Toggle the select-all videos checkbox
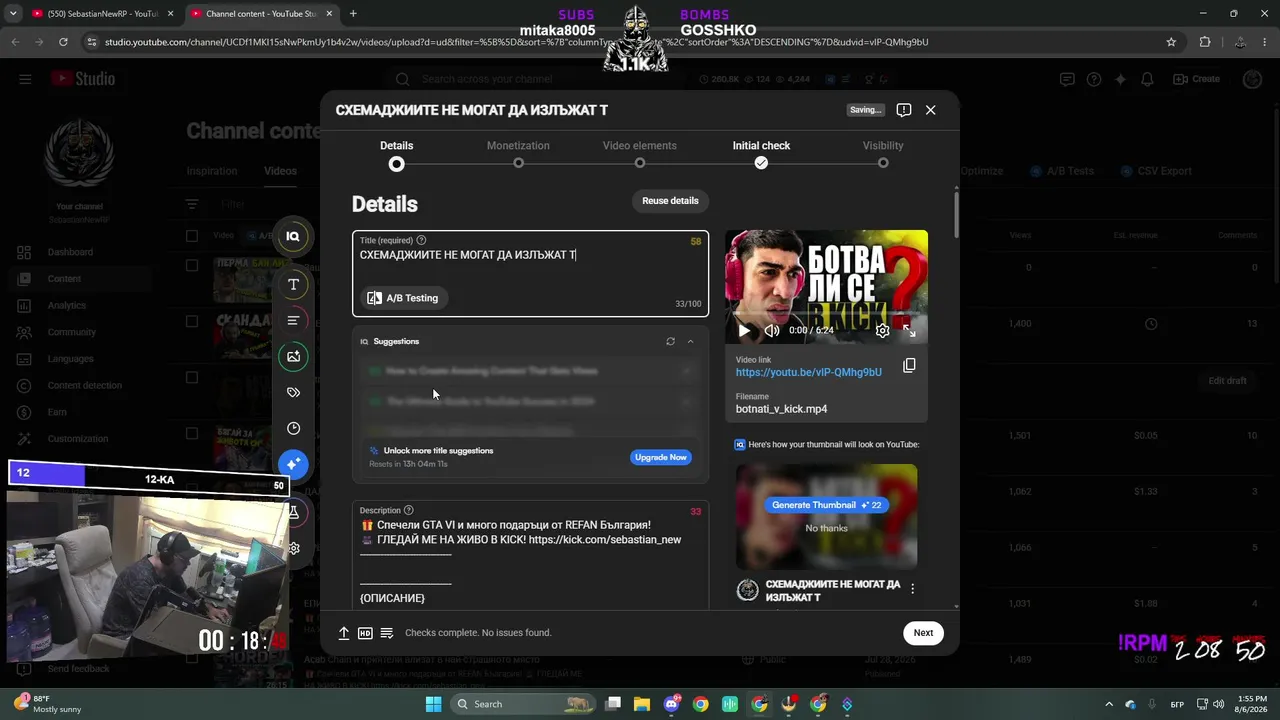1280x720 pixels. click(x=192, y=236)
